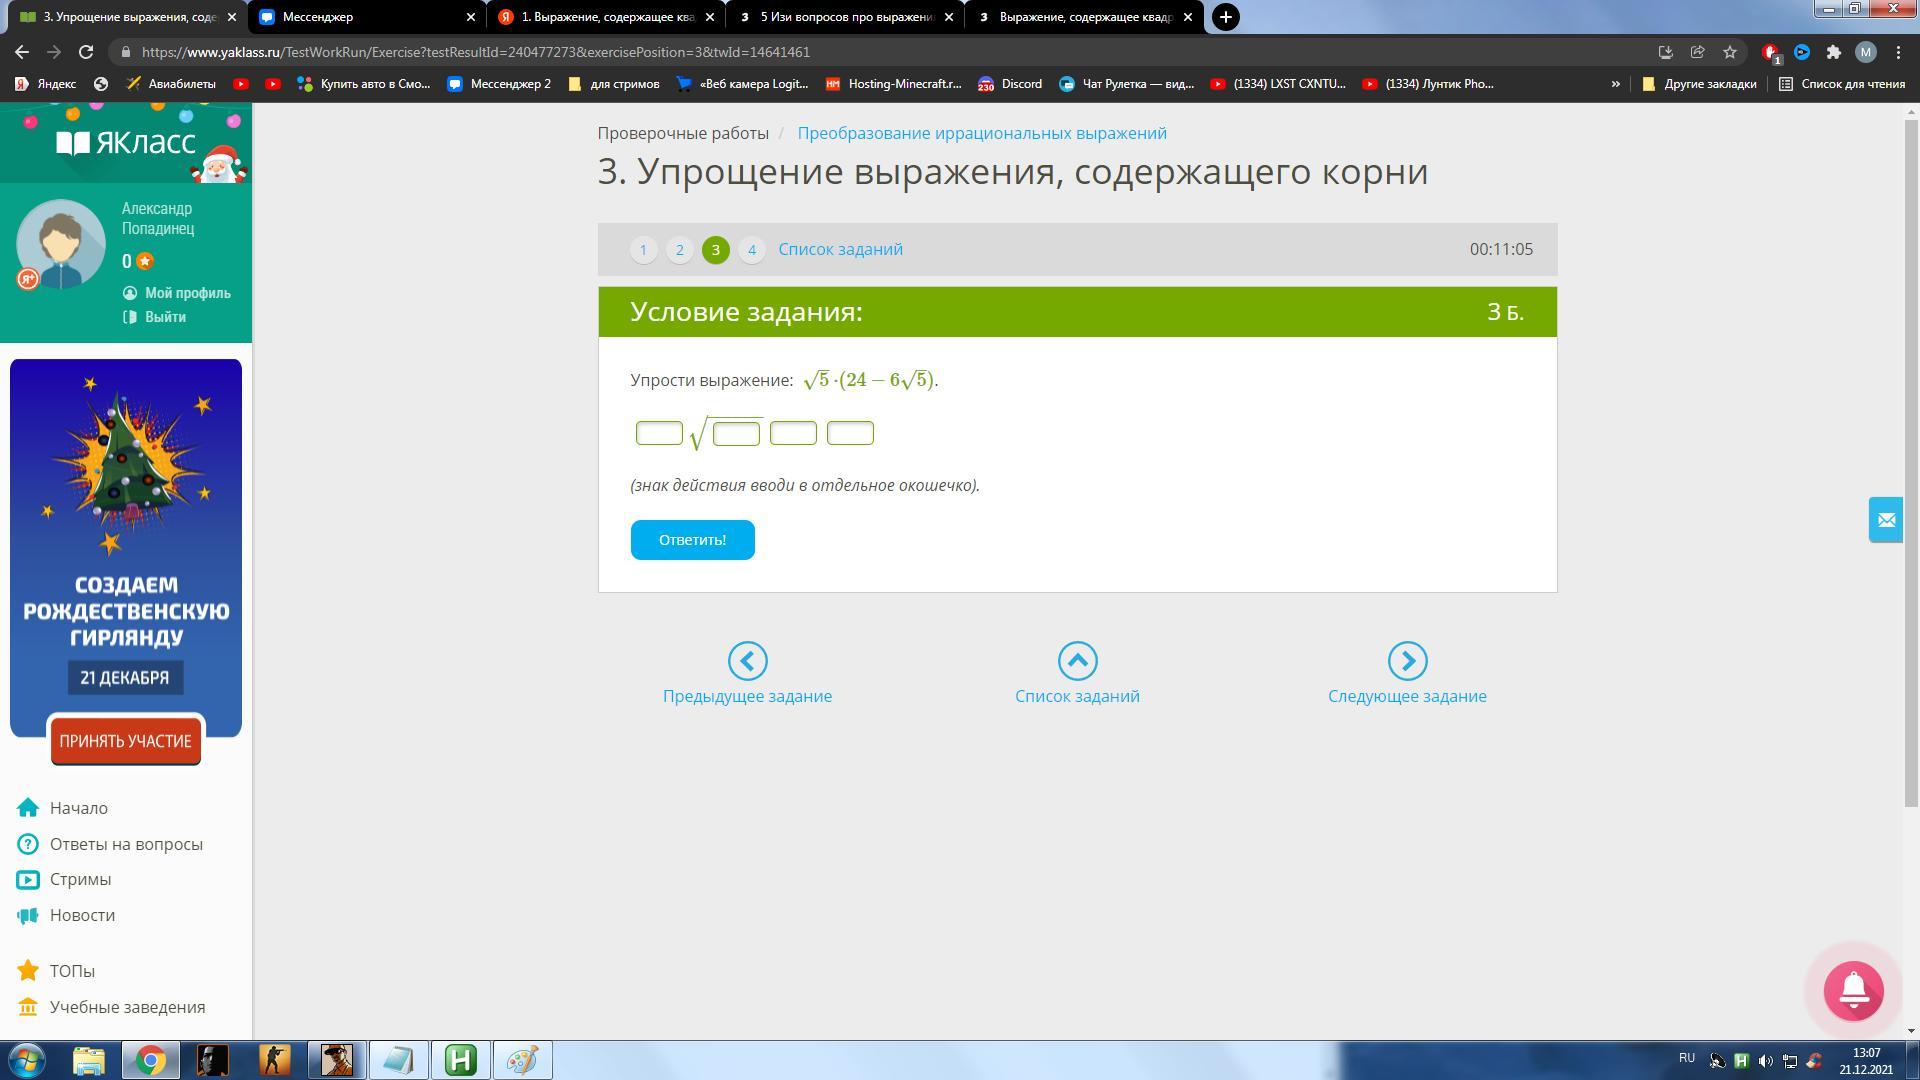This screenshot has width=1920, height=1080.
Task: Open the envelope message side tab
Action: coord(1885,520)
